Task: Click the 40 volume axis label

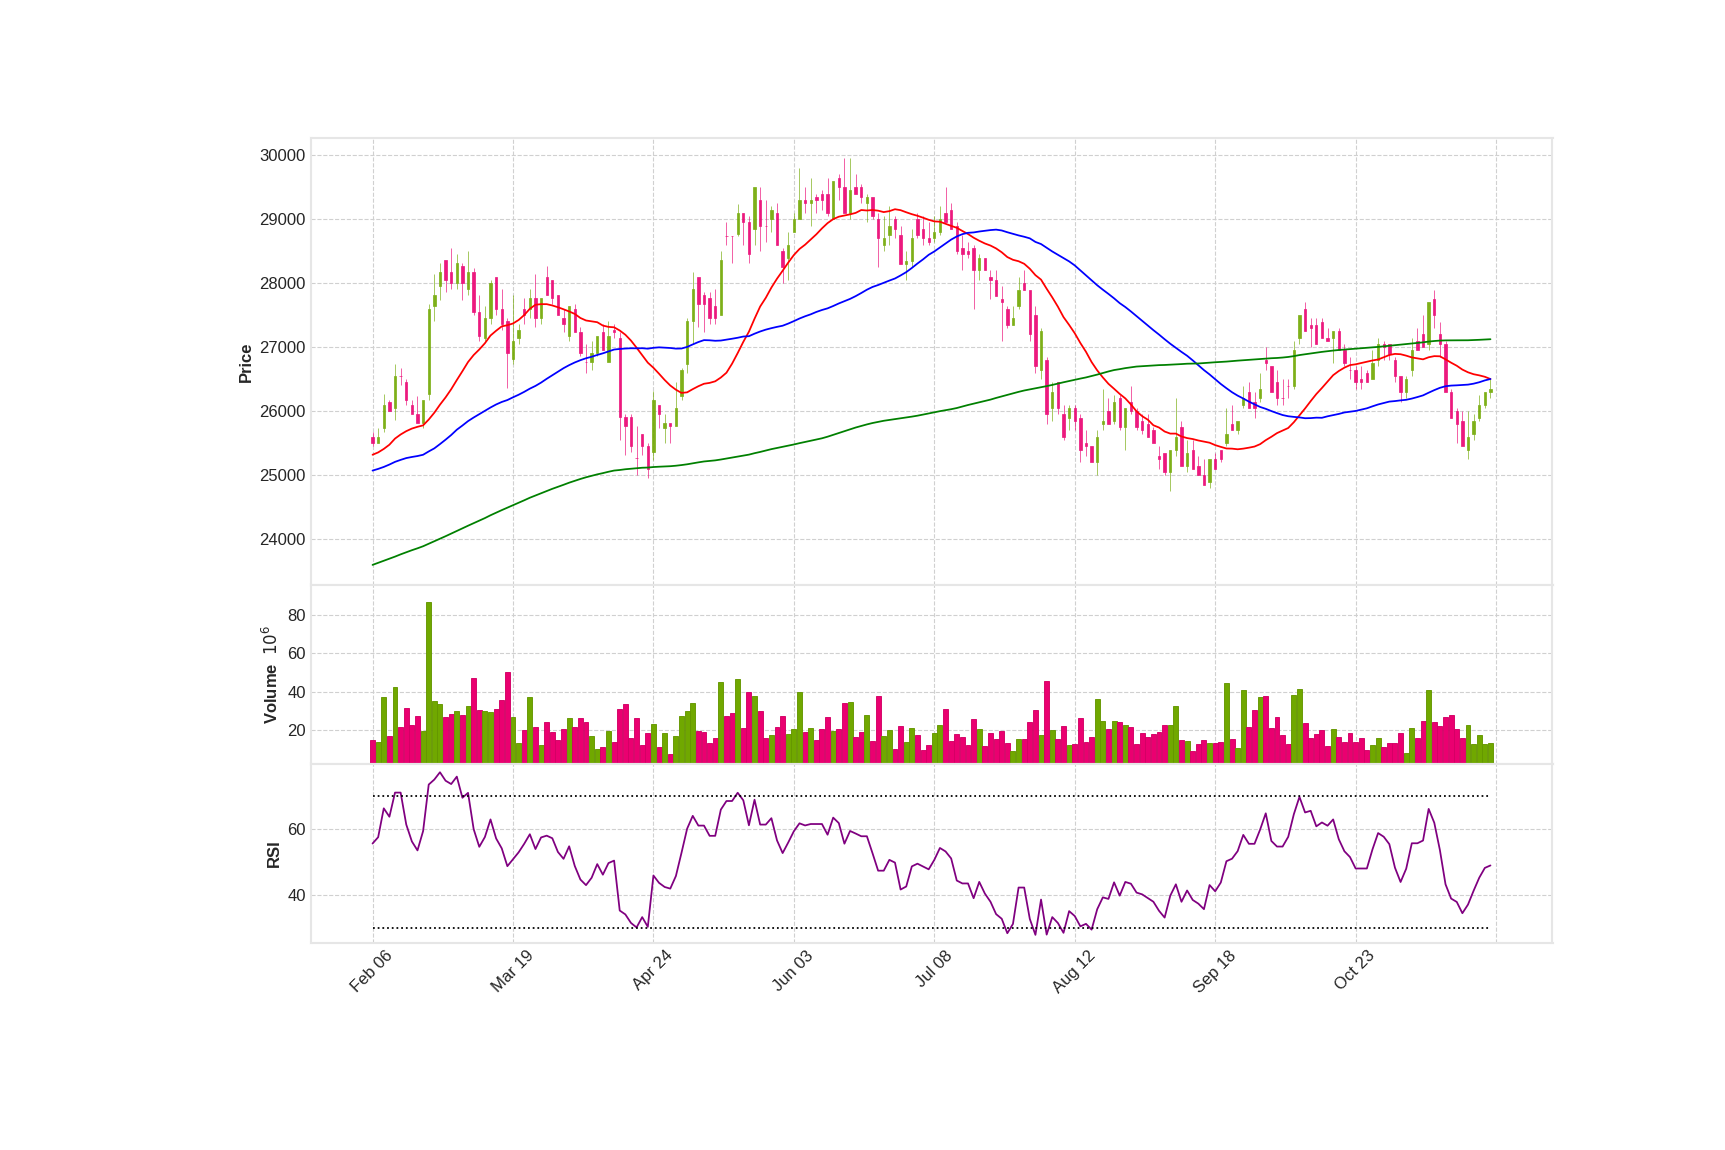Action: (x=296, y=692)
